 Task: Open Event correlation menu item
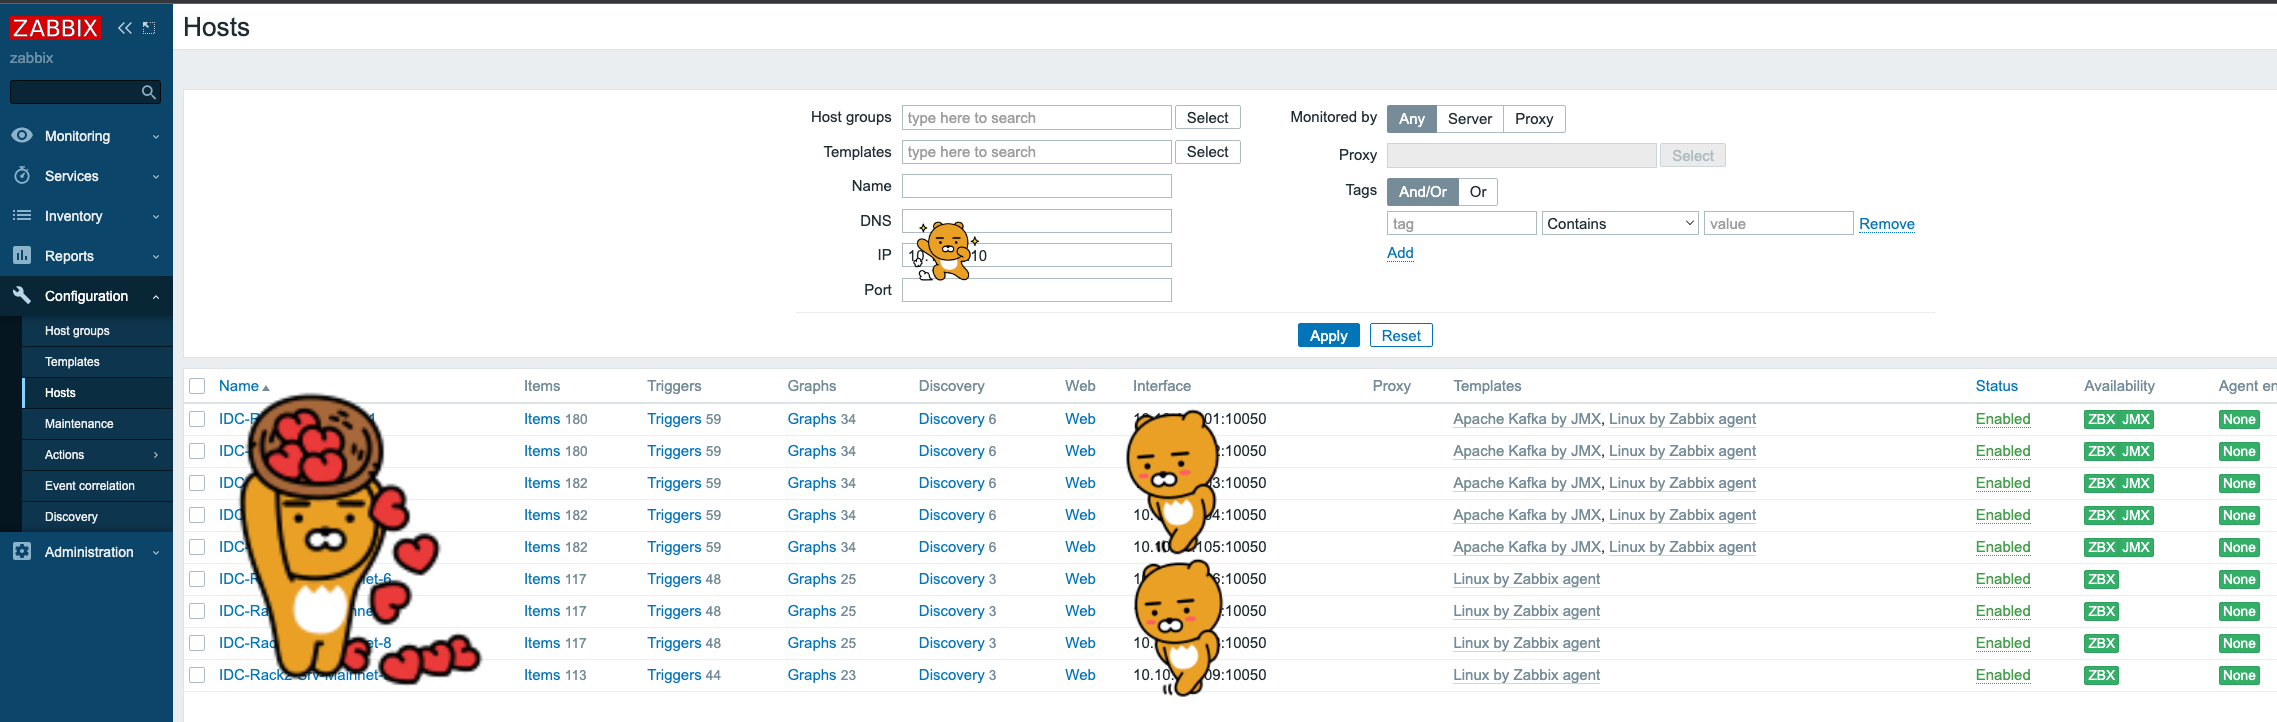tap(89, 486)
